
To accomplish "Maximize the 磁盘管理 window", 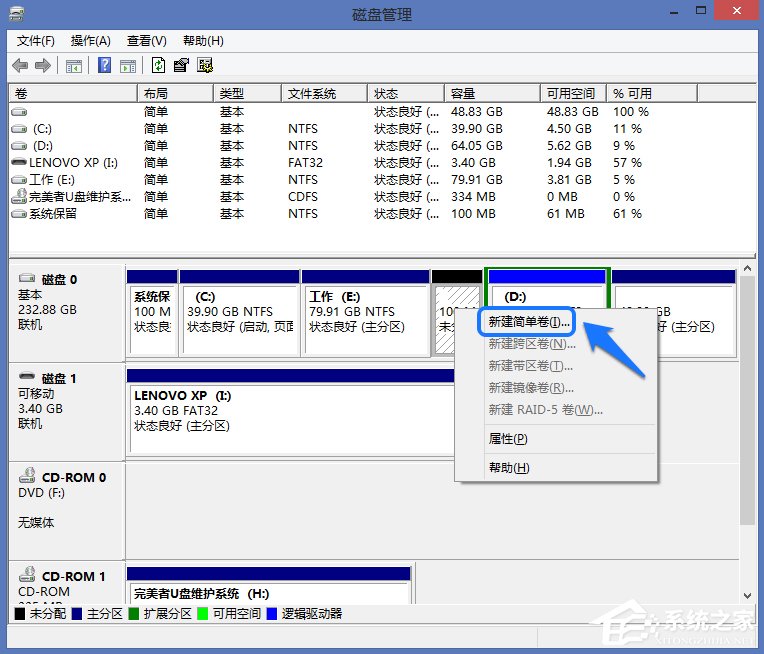I will pos(701,11).
